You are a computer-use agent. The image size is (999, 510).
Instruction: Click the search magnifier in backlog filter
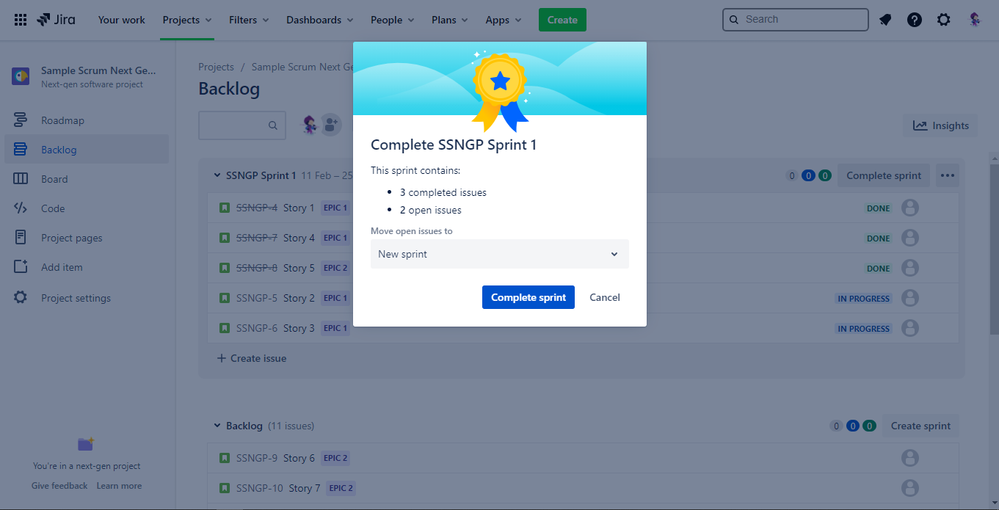click(x=273, y=126)
